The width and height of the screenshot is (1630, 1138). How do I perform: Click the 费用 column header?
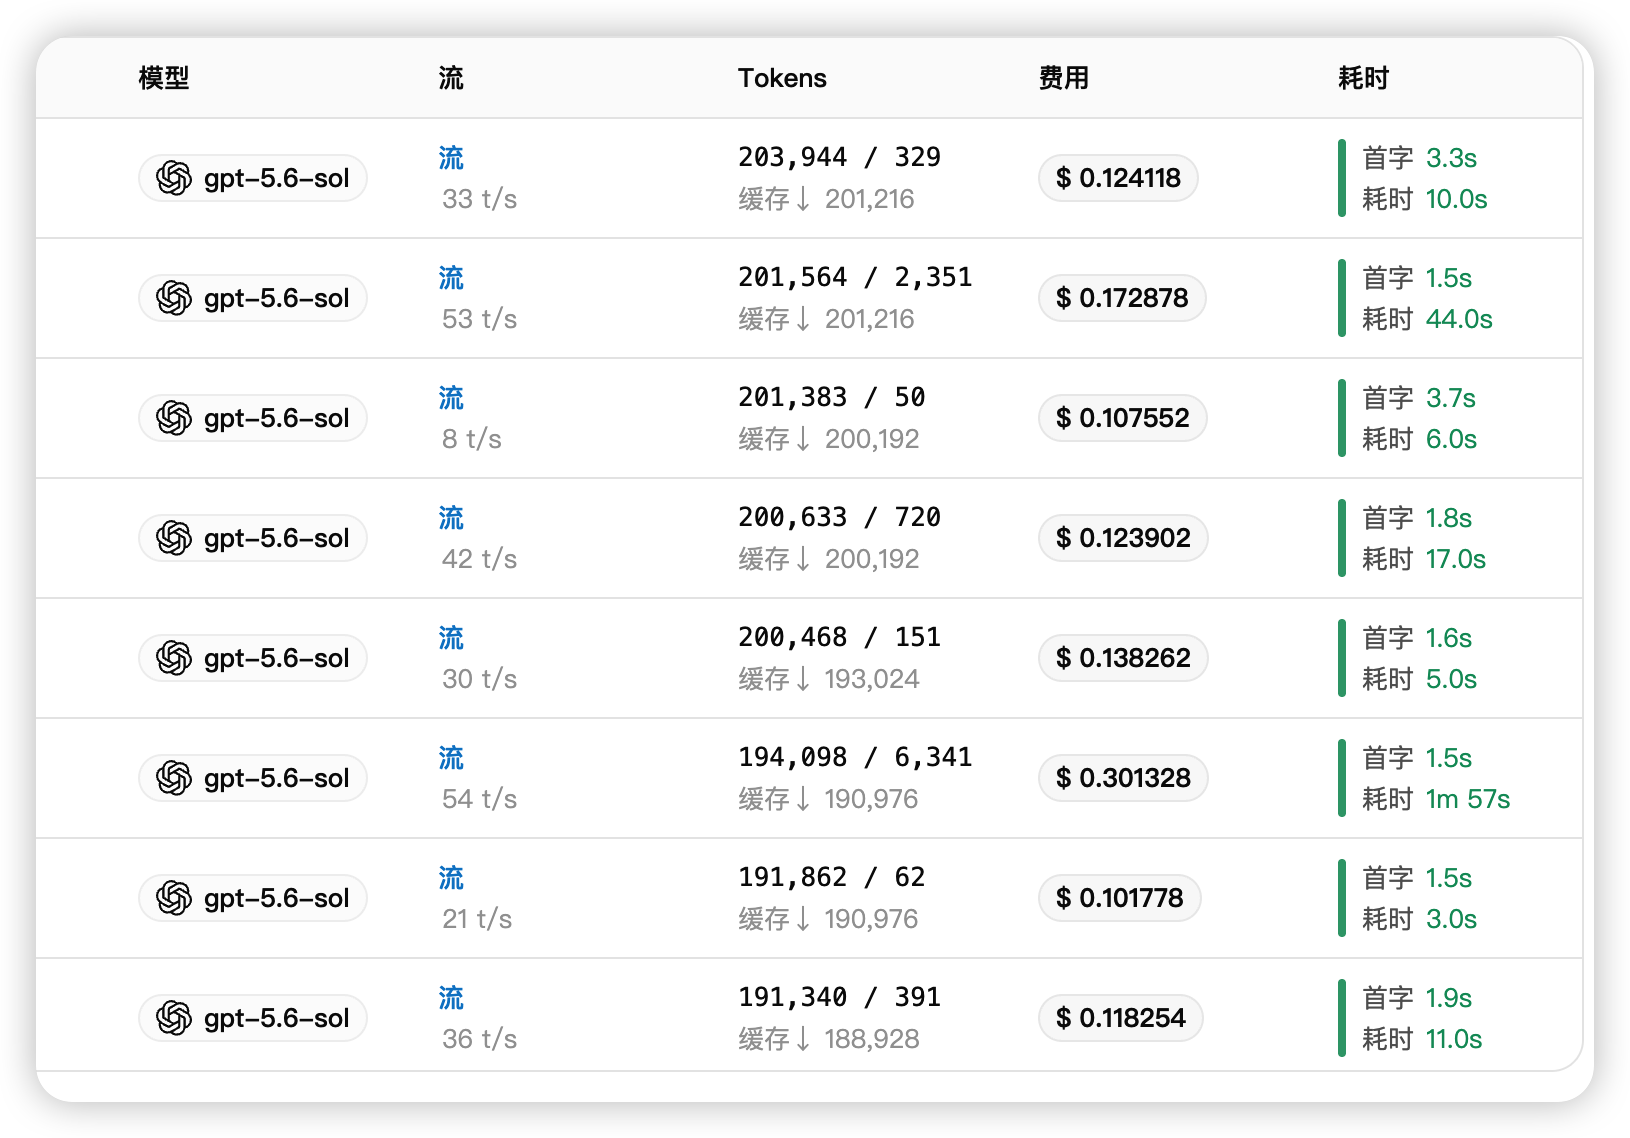click(1064, 78)
